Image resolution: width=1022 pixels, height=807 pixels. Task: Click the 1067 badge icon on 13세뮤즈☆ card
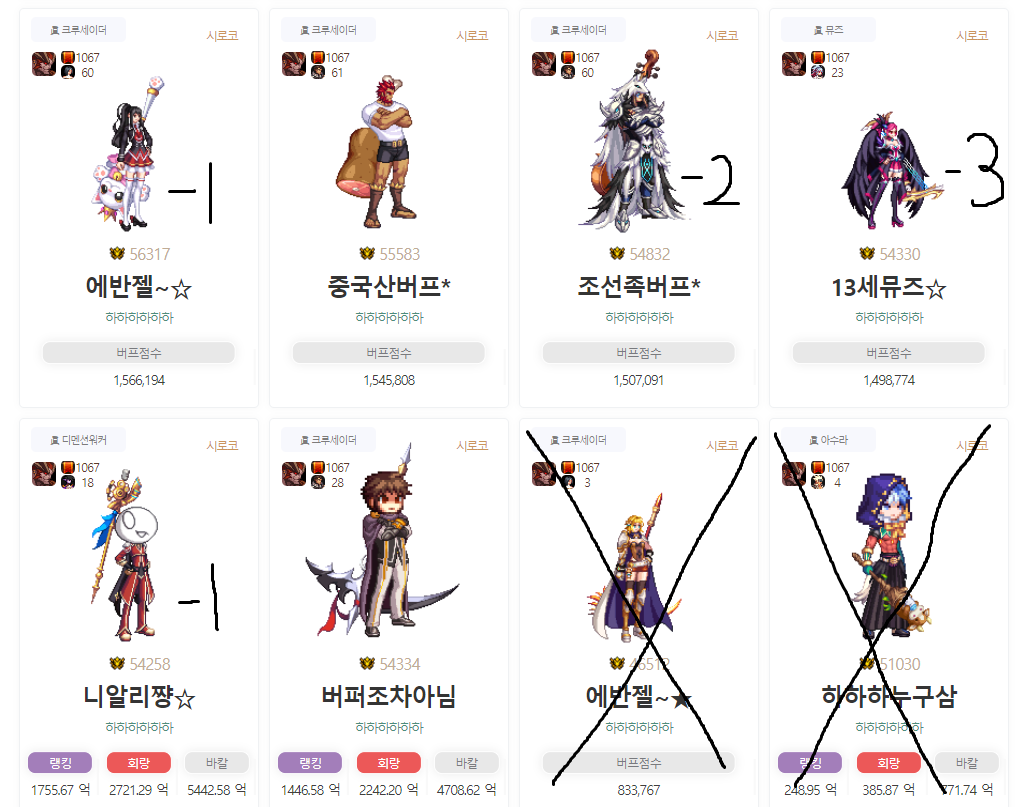[x=818, y=57]
